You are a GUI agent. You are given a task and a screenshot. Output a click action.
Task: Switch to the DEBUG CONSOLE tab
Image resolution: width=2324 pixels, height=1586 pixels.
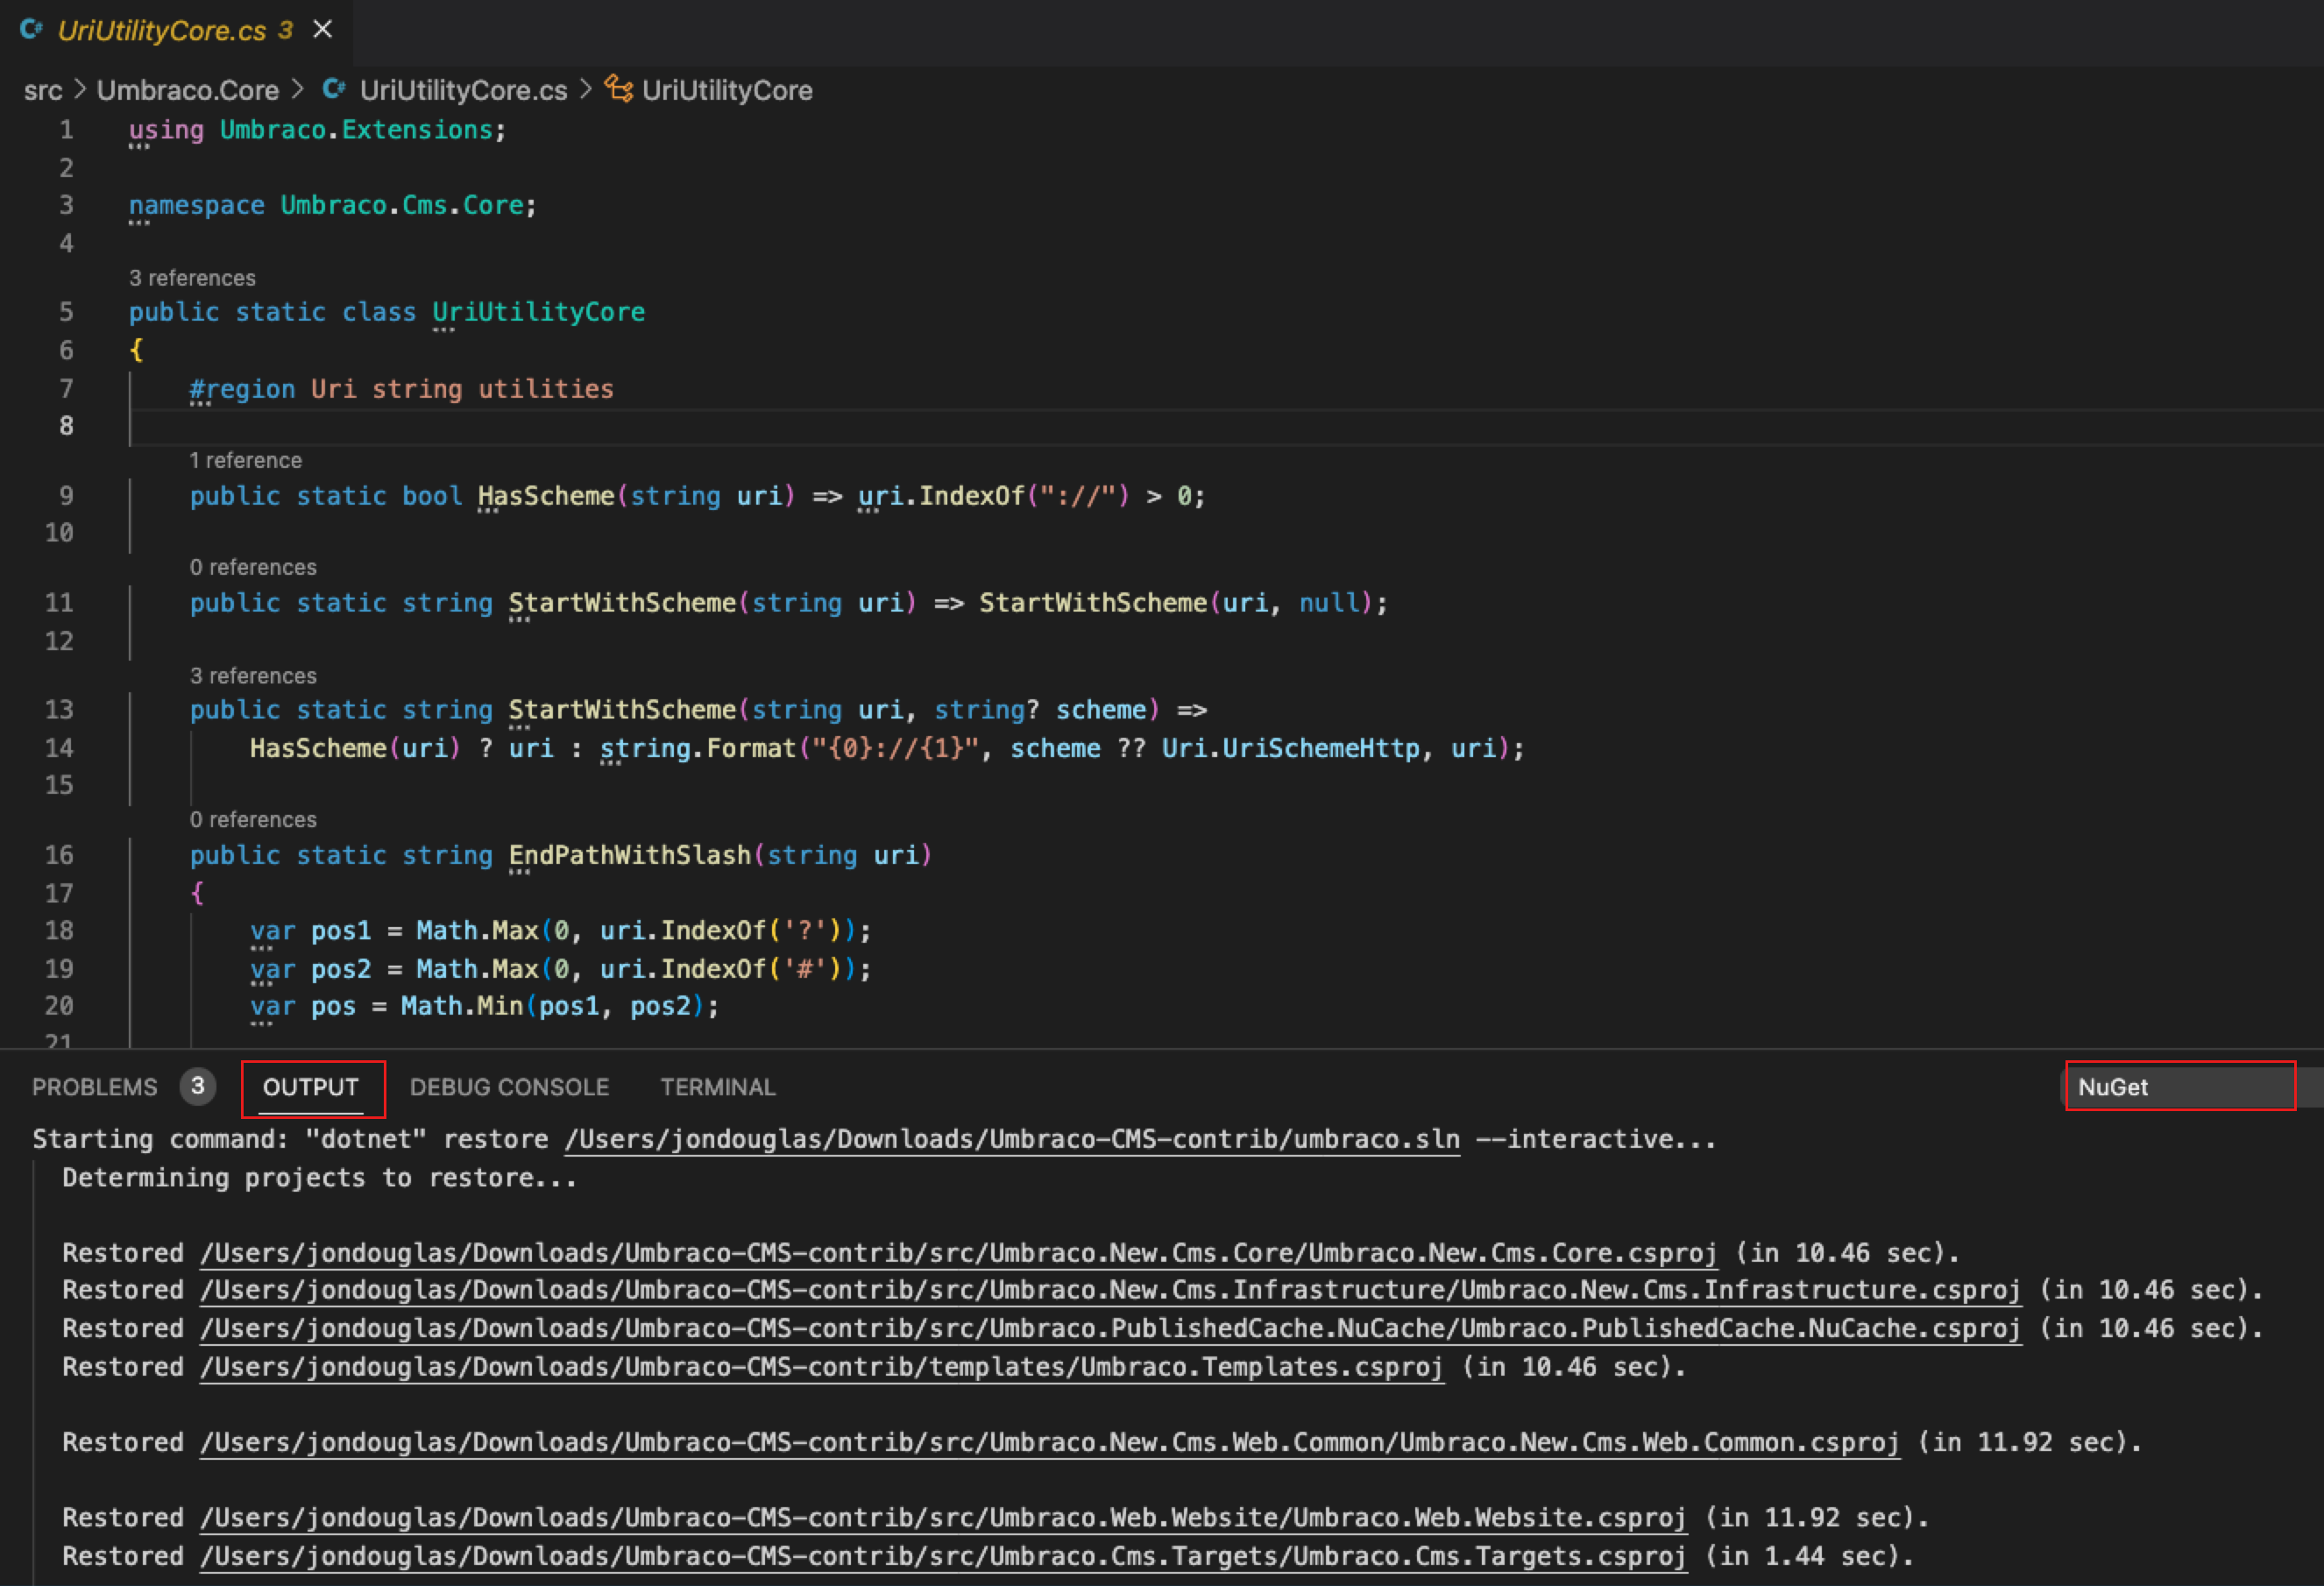[509, 1087]
